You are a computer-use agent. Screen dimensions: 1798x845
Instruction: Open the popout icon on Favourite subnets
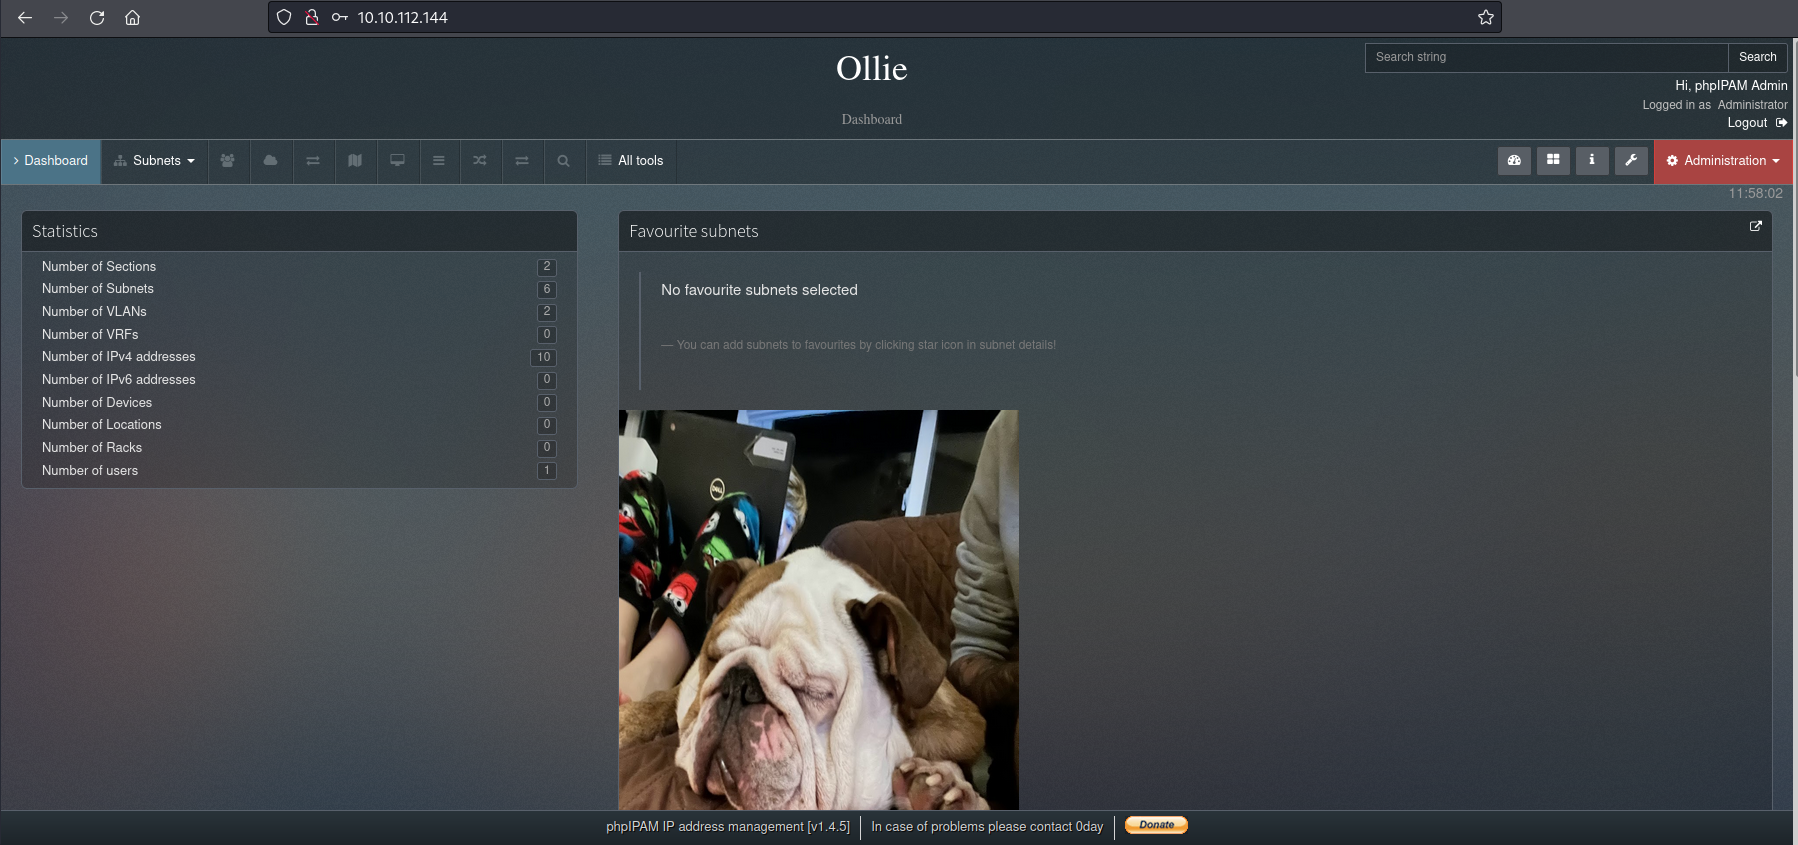[x=1755, y=227]
